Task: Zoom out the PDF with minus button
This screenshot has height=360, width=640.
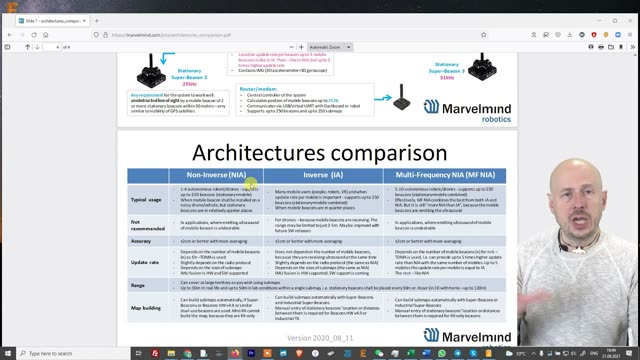Action: click(291, 47)
